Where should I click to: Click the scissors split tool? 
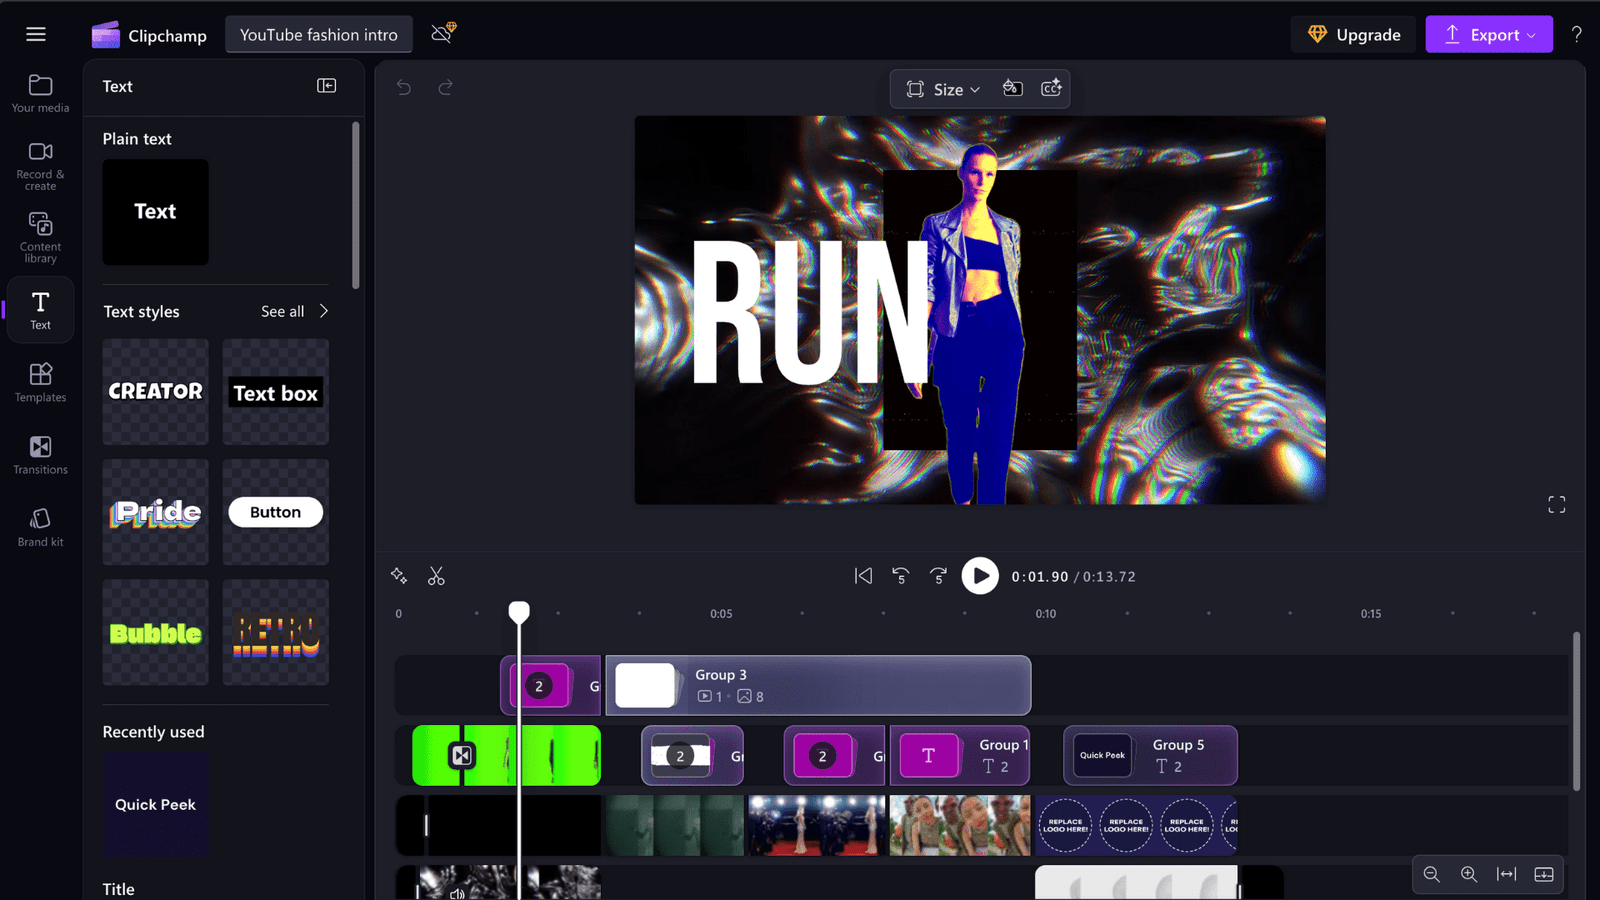point(436,576)
